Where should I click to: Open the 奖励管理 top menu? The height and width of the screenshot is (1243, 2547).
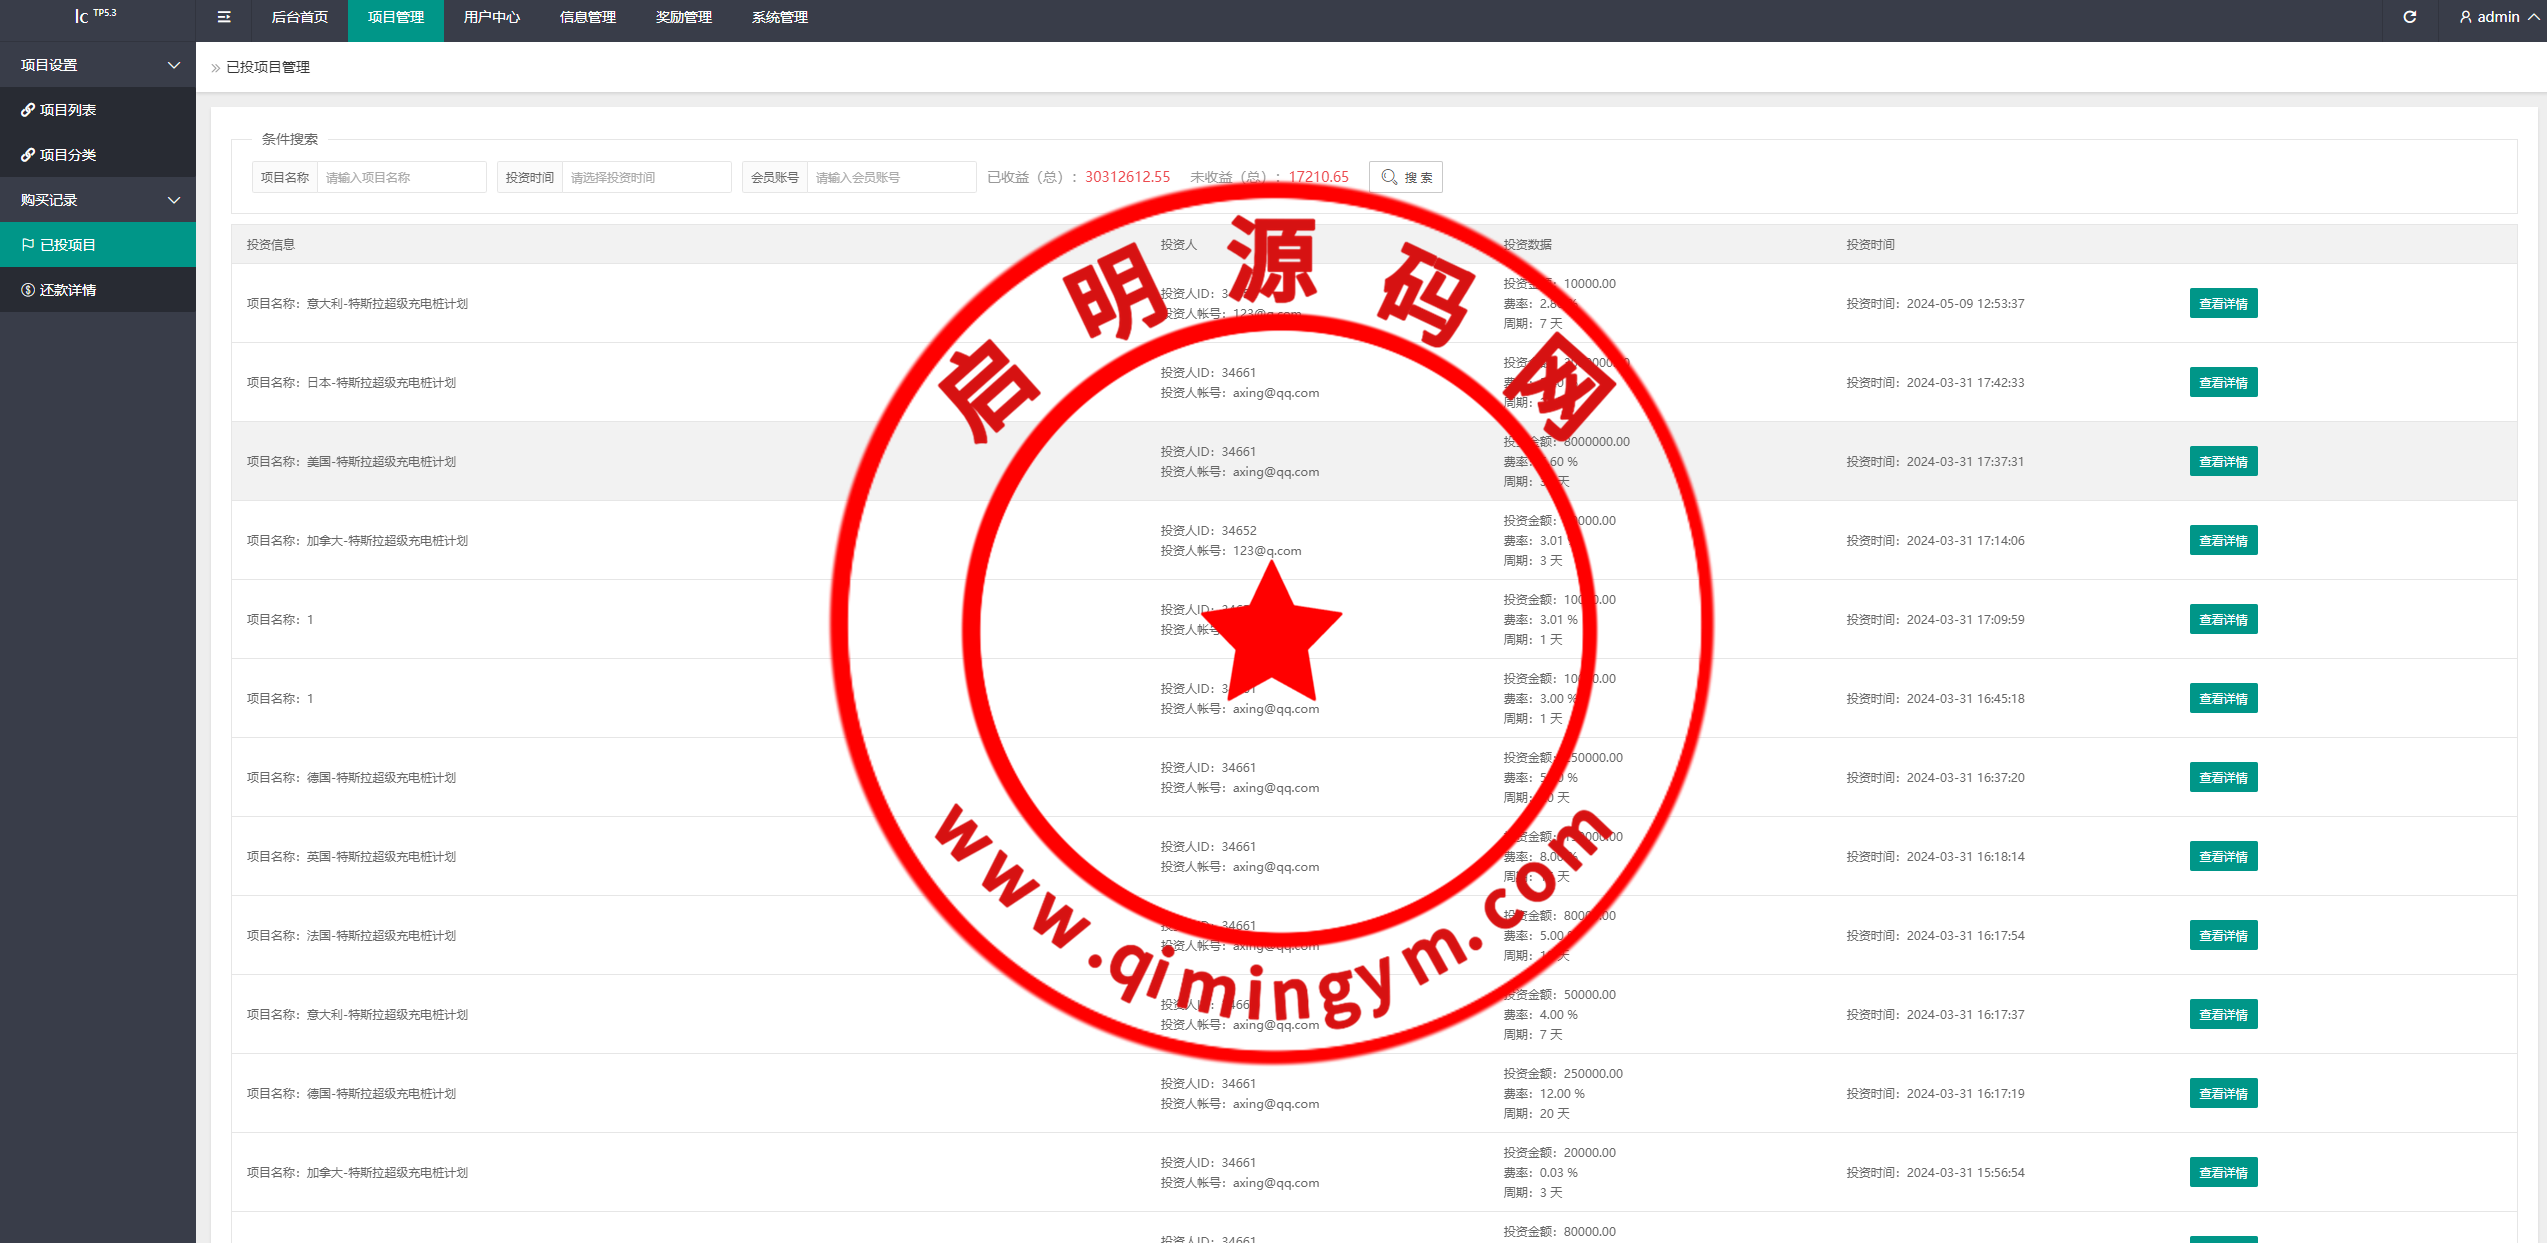click(x=683, y=17)
